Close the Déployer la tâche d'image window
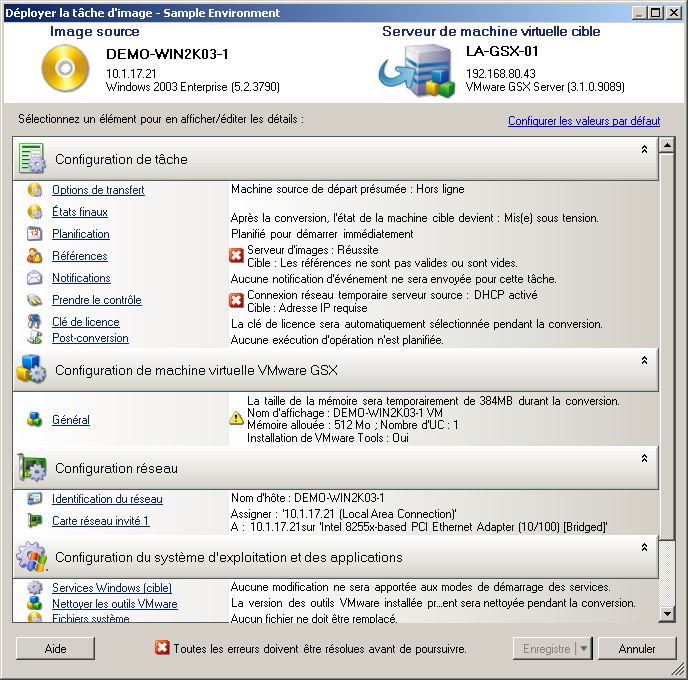The width and height of the screenshot is (688, 680). (673, 13)
